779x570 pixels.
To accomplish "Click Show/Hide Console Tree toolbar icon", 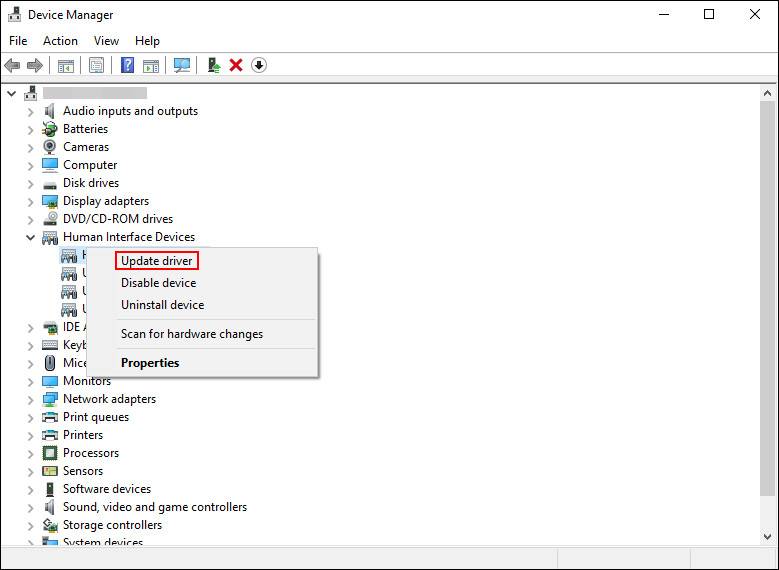I will [66, 66].
